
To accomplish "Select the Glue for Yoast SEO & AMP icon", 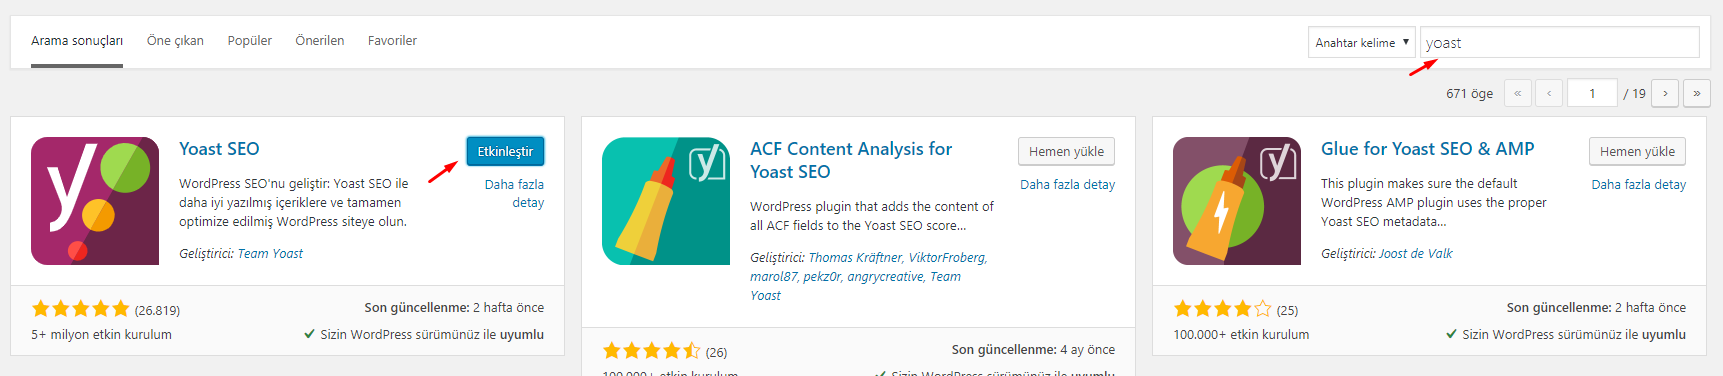I will point(1237,201).
